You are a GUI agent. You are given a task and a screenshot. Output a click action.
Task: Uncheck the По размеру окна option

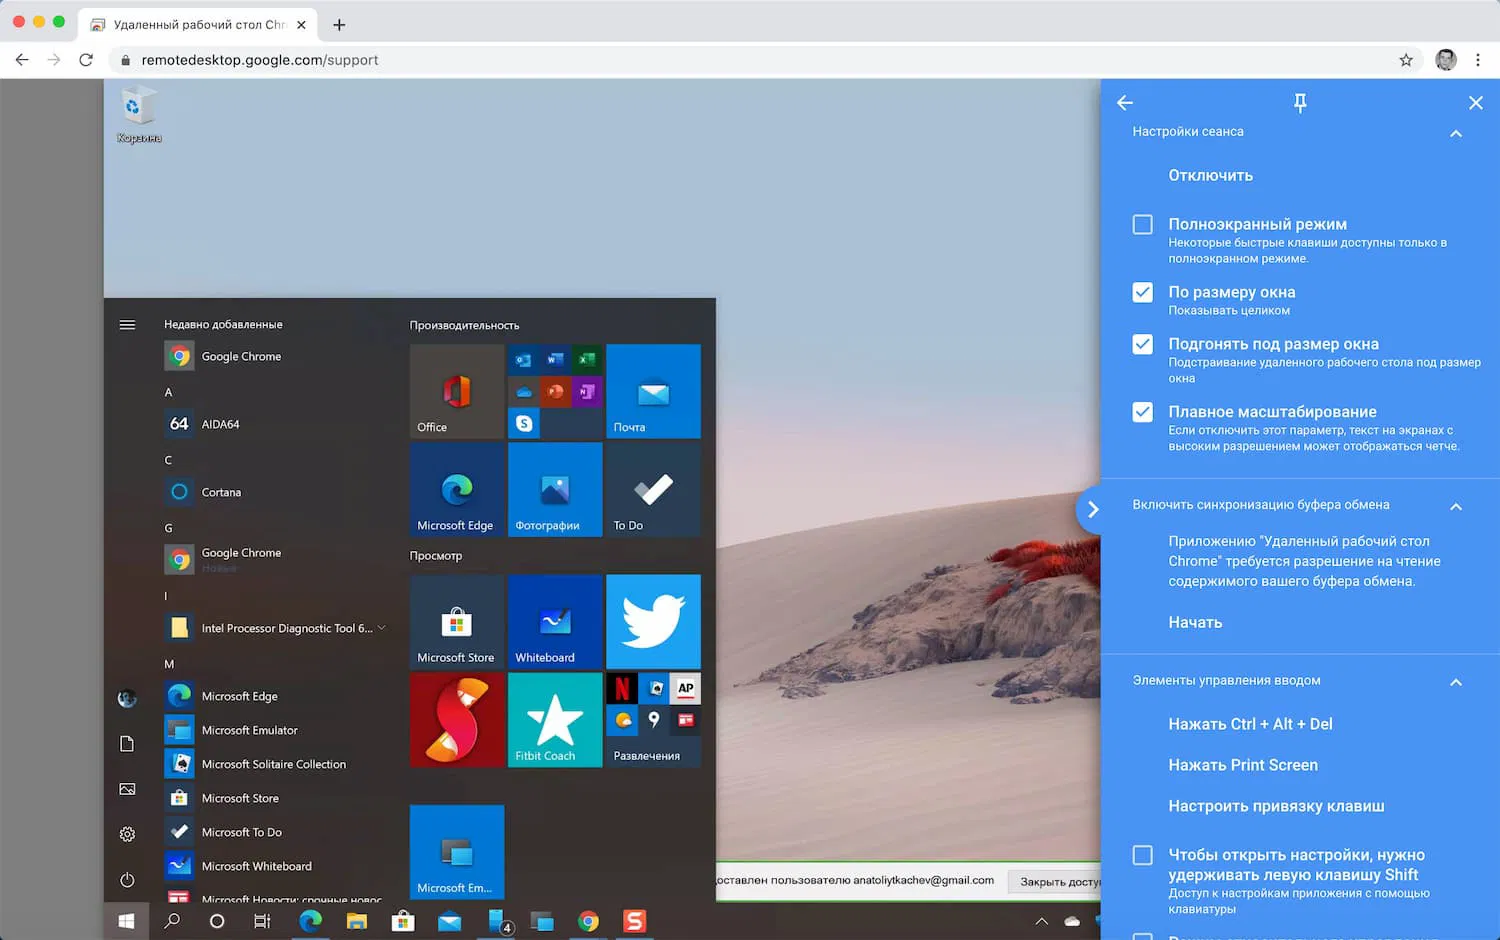[x=1142, y=292]
